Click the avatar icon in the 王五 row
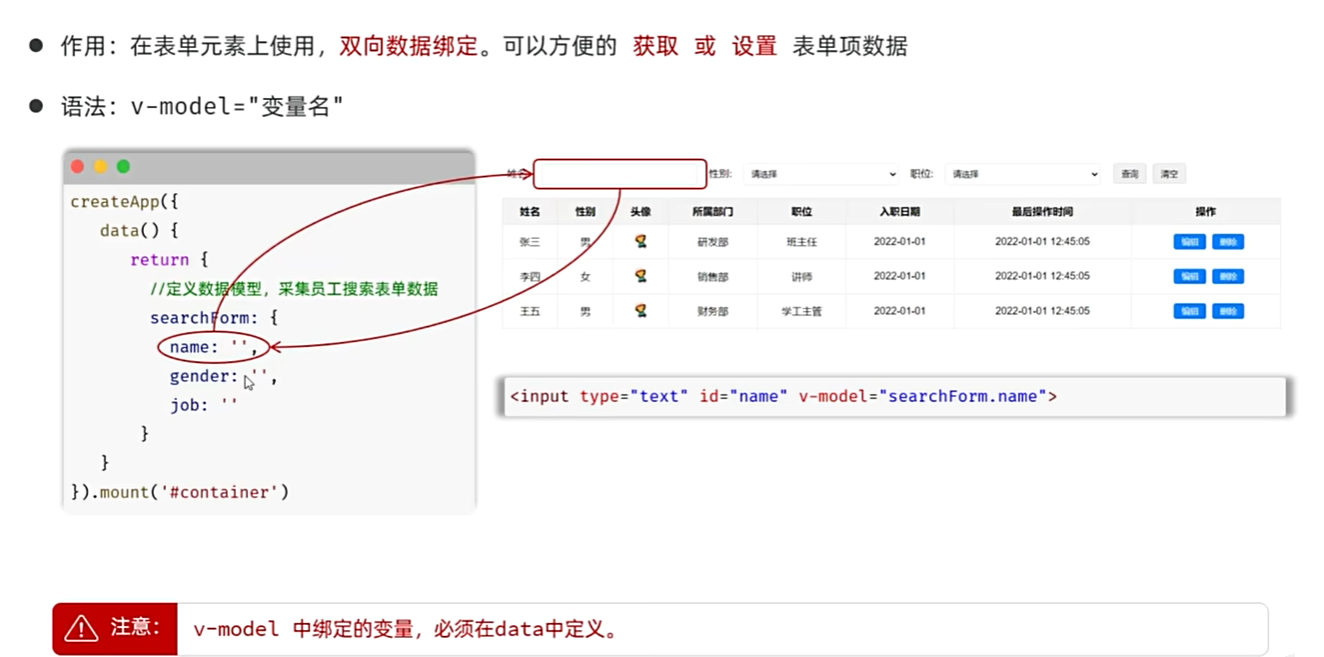 641,311
